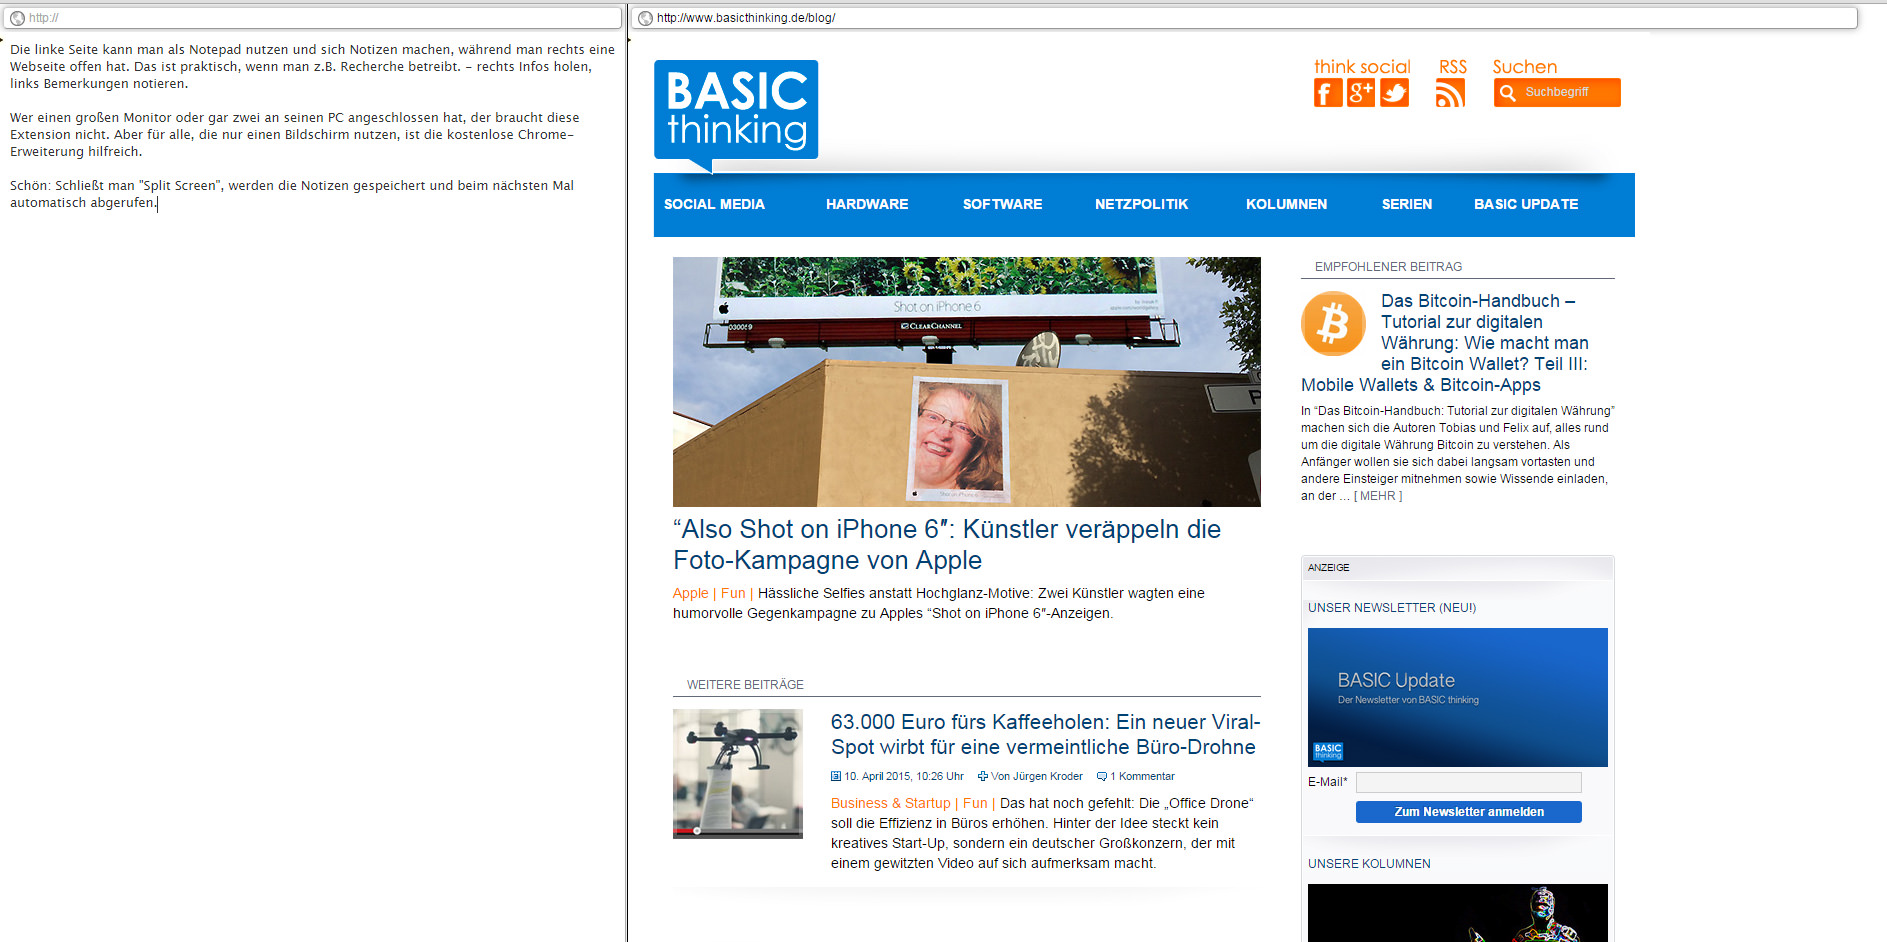Click the small BASIC logo in newsletter banner

click(1328, 751)
